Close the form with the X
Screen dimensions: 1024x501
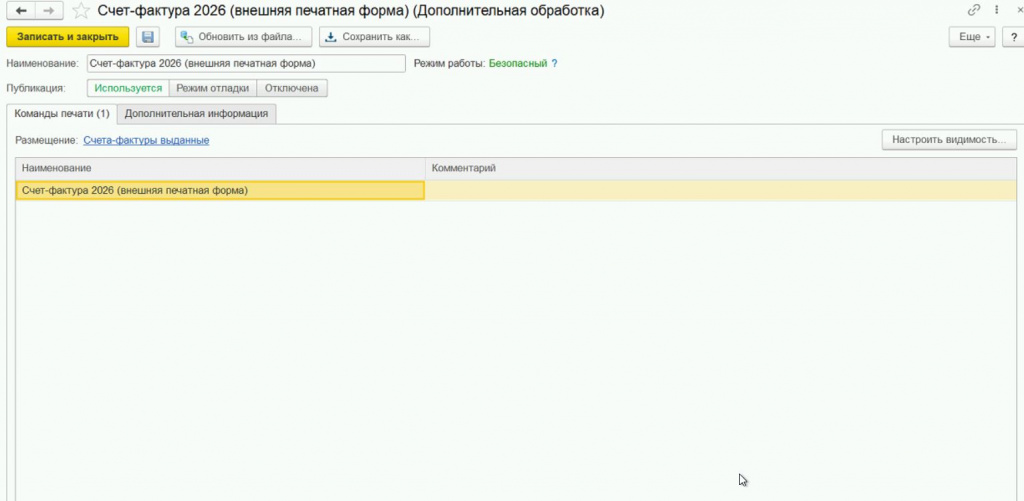tap(1020, 10)
